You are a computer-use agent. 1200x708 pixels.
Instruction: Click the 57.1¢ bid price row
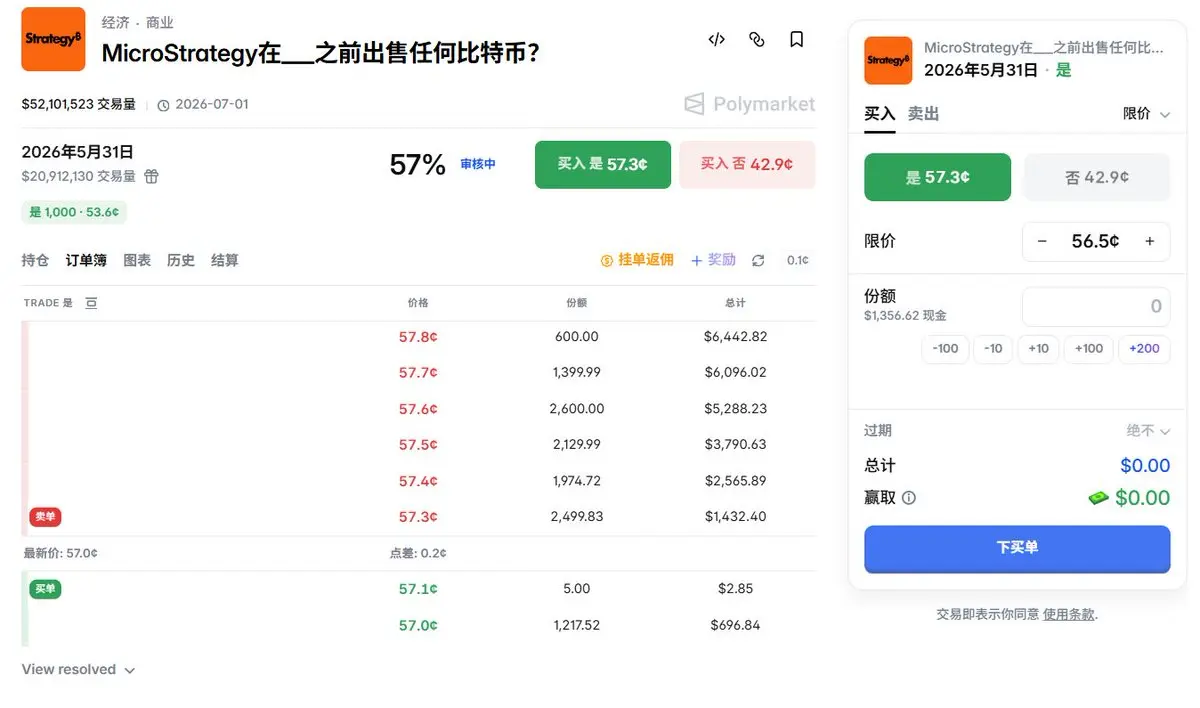[418, 589]
